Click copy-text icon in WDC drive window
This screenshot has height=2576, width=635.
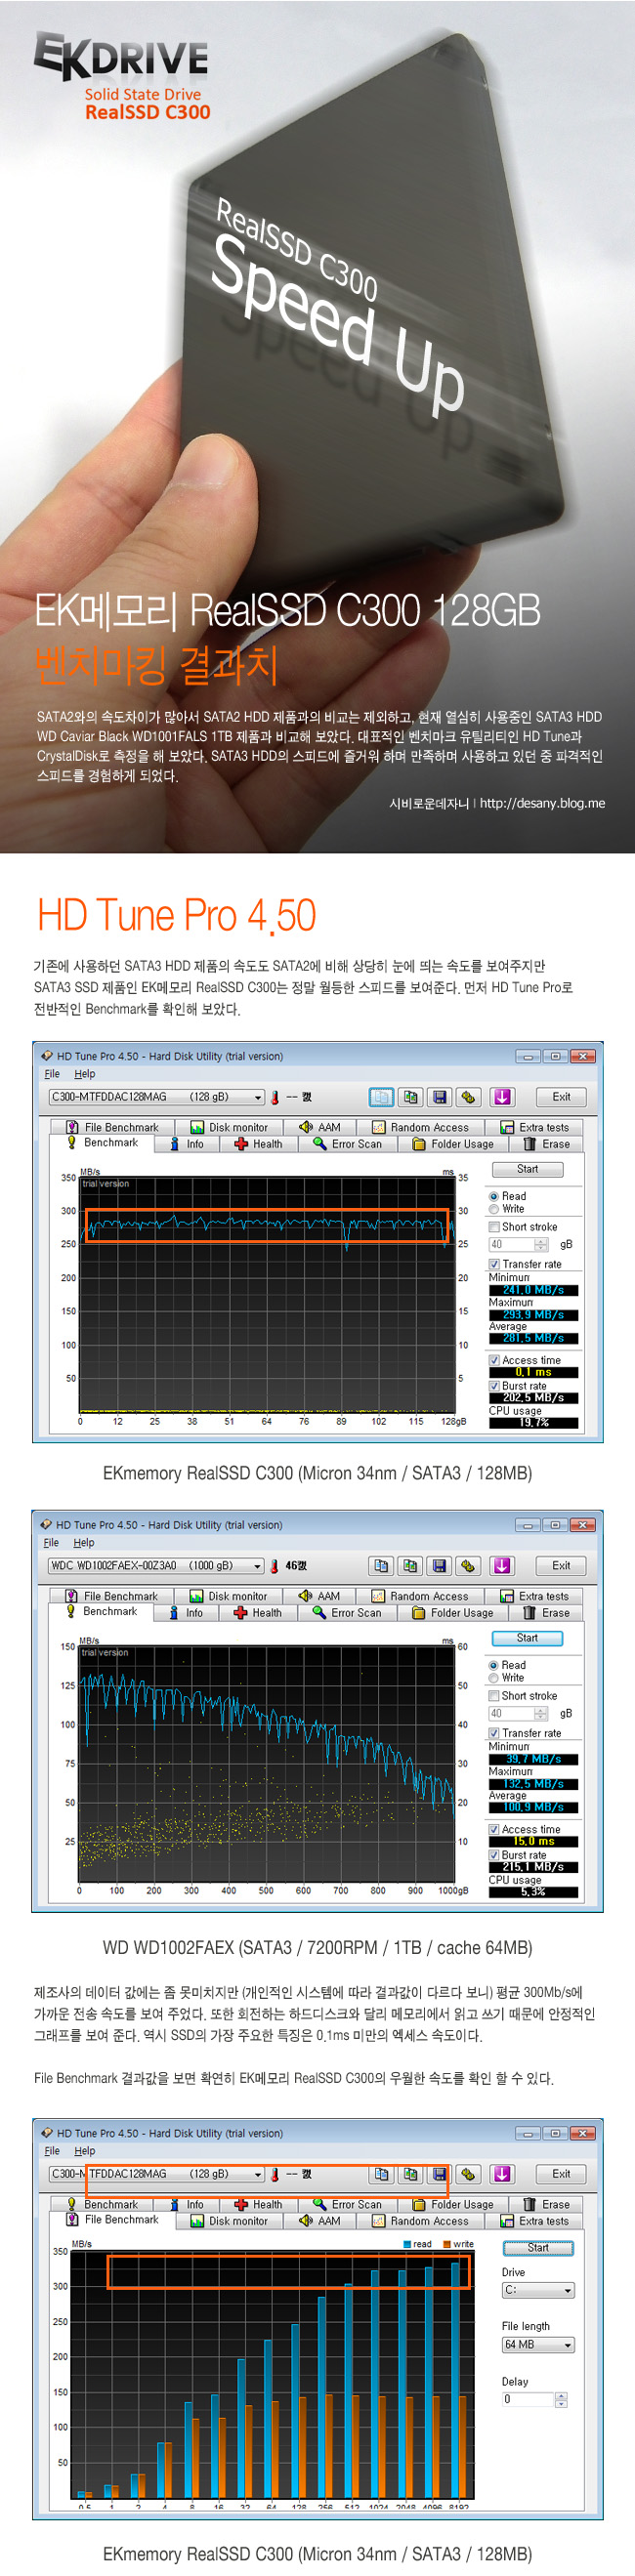coord(381,1566)
